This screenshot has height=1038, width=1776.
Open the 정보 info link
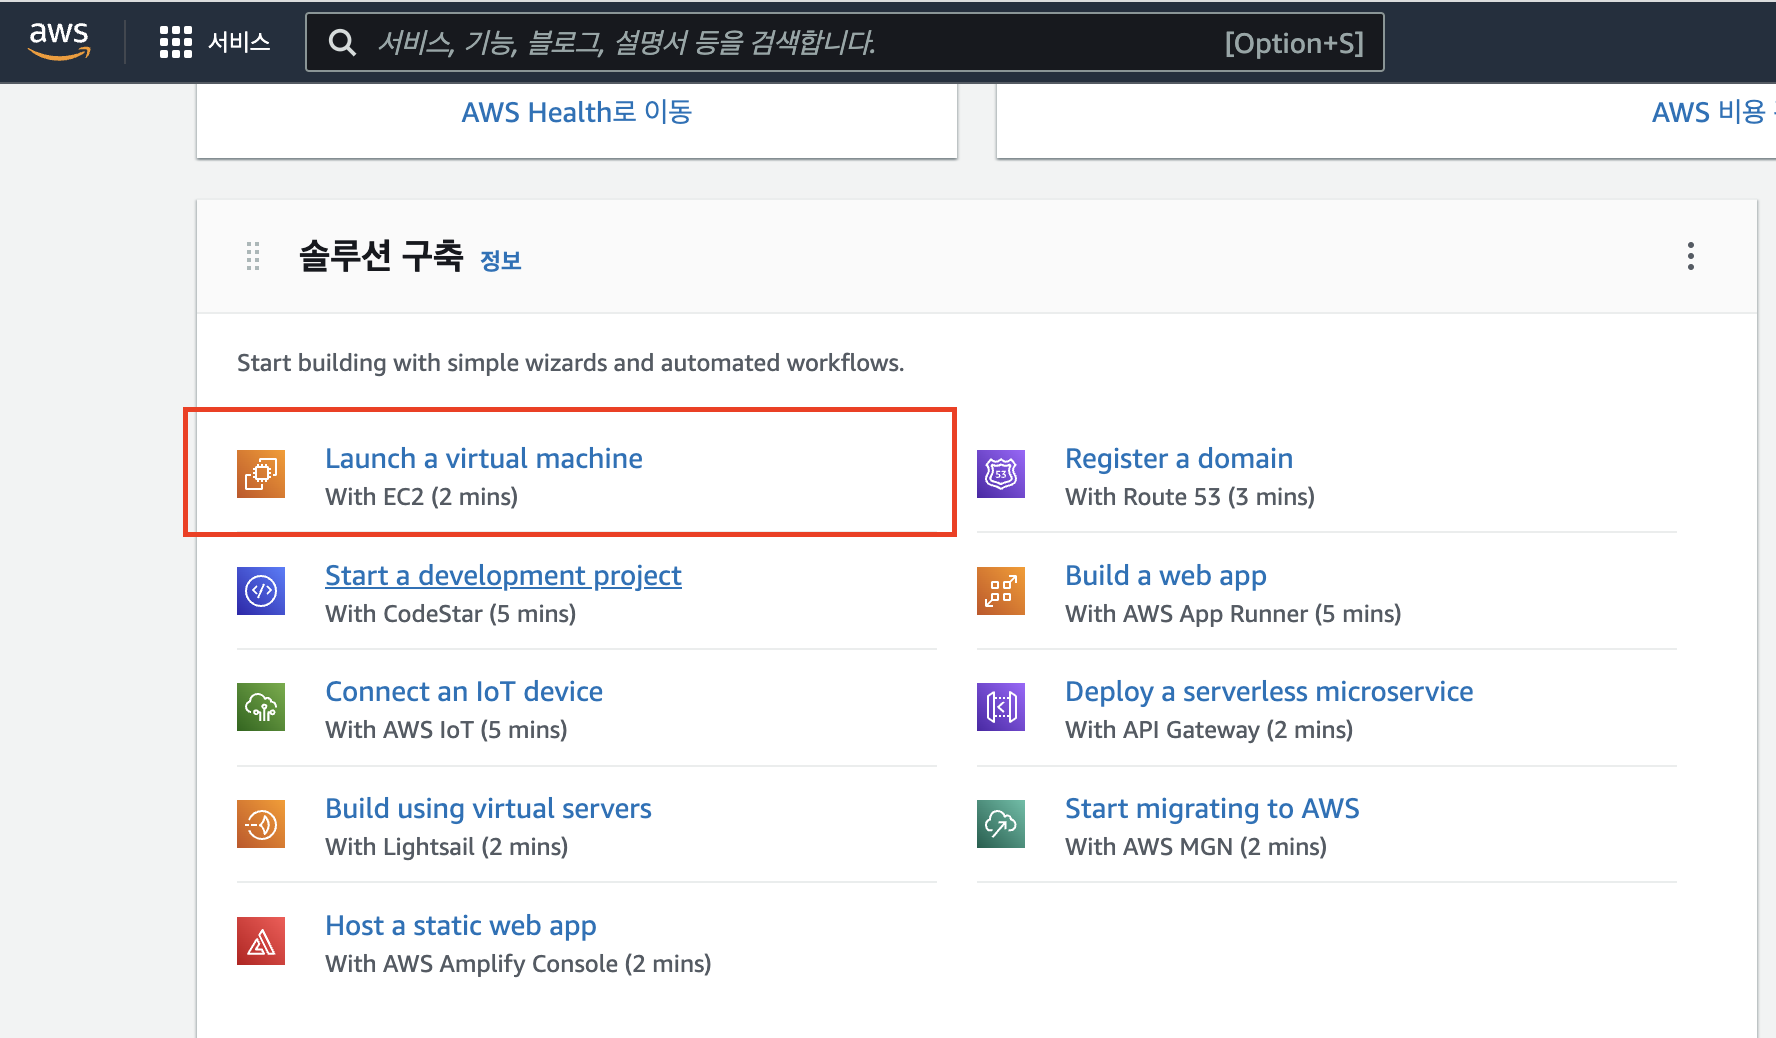(x=501, y=261)
